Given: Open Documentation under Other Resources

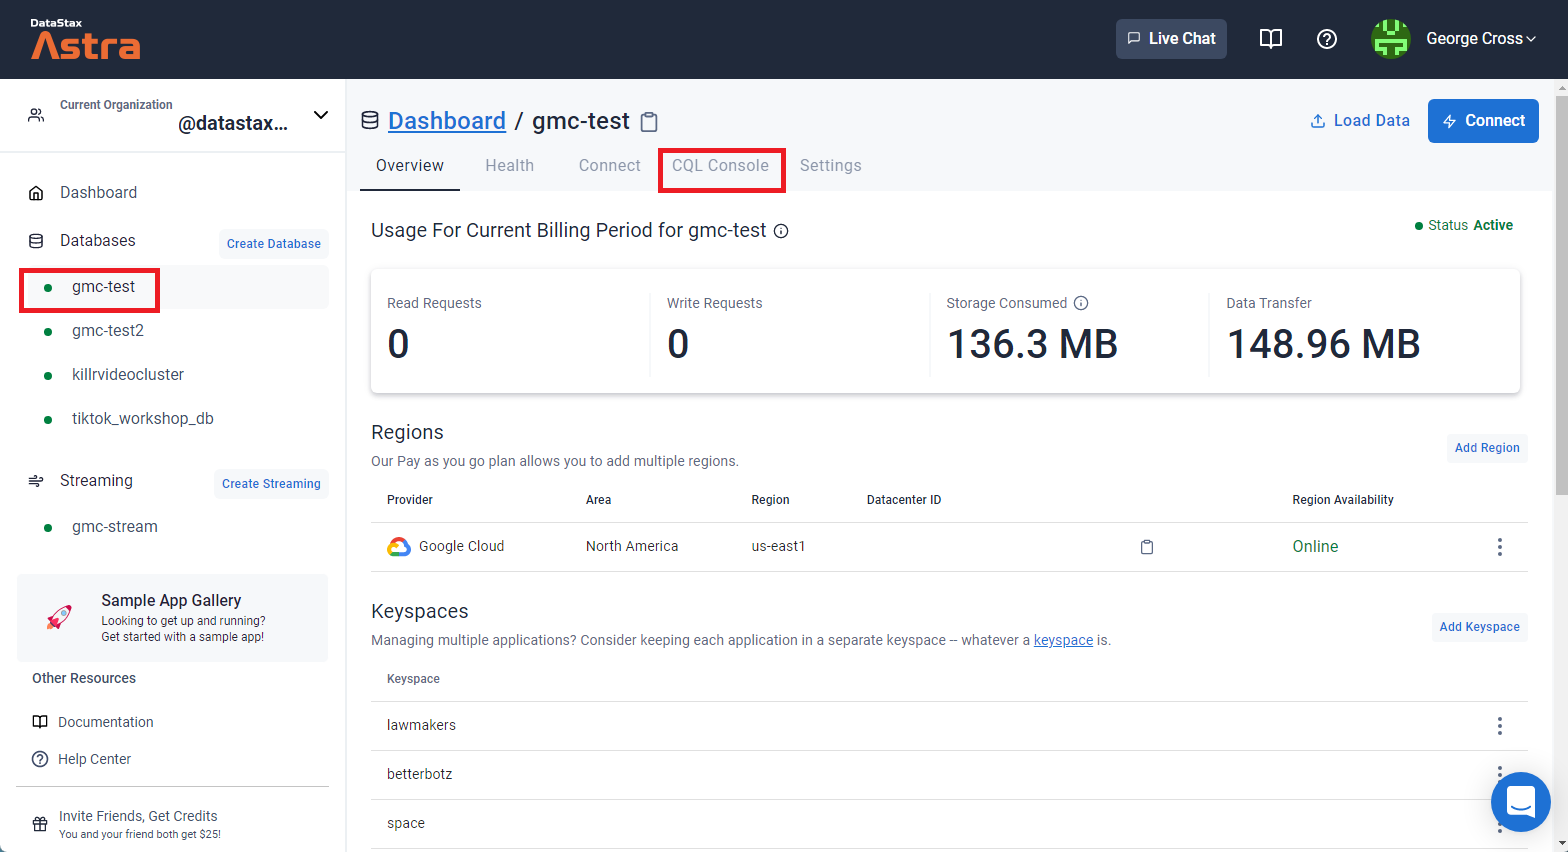Looking at the screenshot, I should [x=106, y=722].
